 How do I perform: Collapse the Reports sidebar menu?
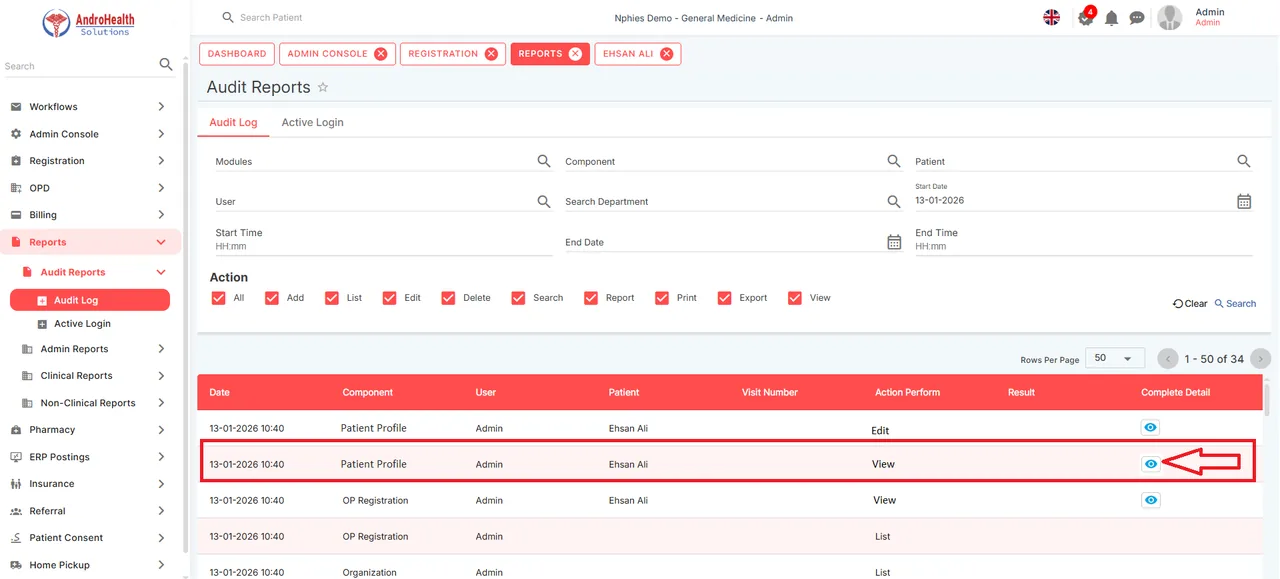coord(161,242)
